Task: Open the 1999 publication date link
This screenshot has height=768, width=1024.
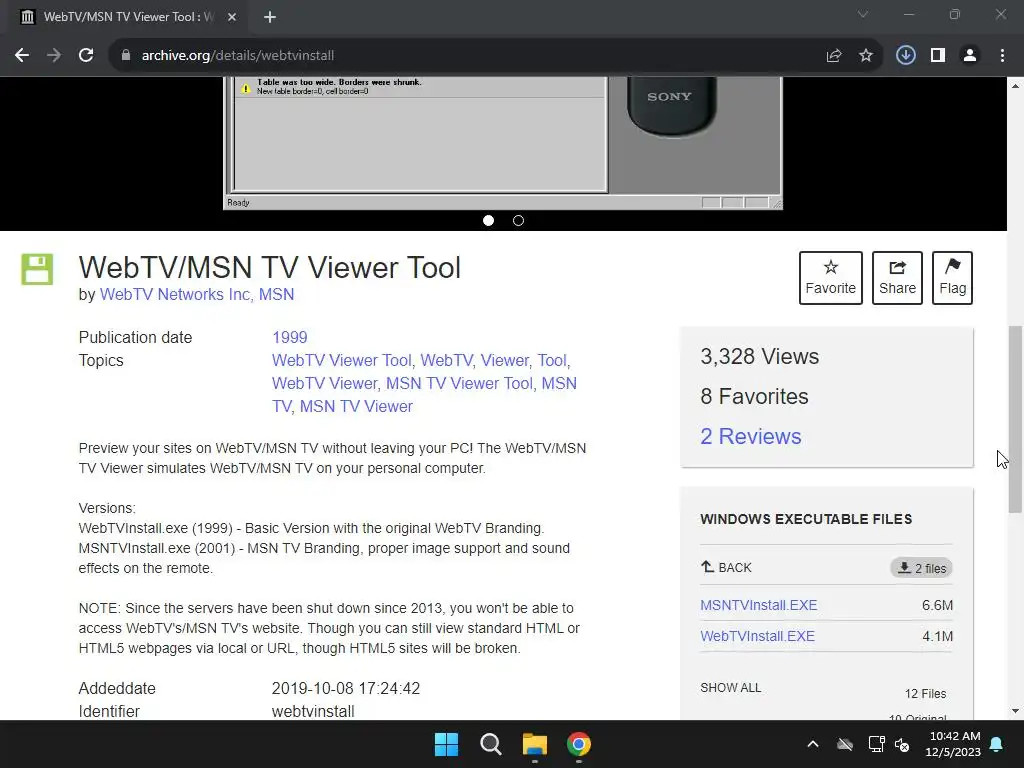Action: click(289, 338)
